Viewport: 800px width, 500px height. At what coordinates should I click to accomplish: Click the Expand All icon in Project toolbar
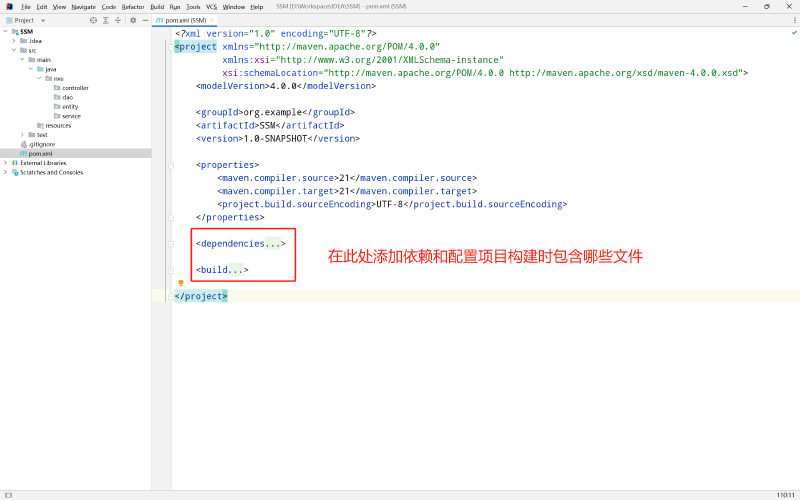coord(106,20)
